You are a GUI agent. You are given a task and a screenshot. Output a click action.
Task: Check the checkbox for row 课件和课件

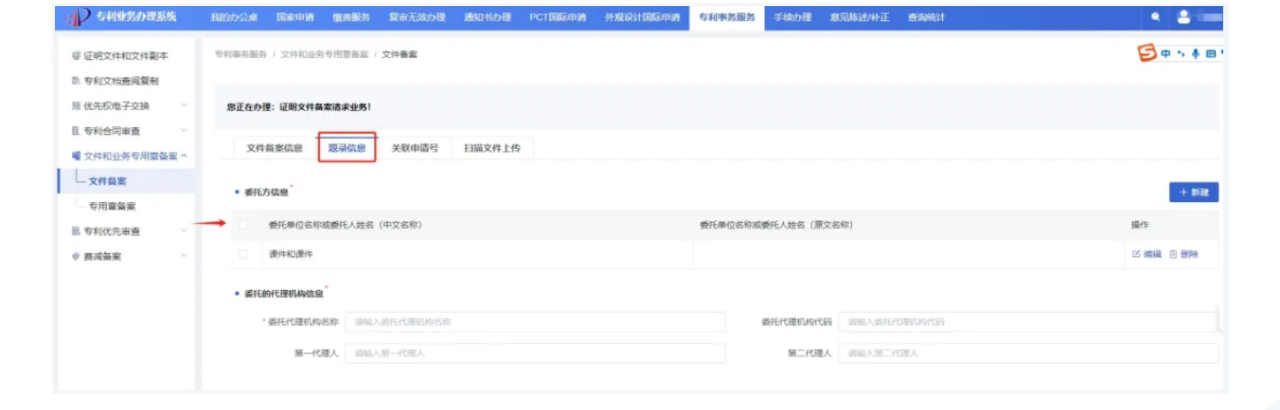coord(243,254)
